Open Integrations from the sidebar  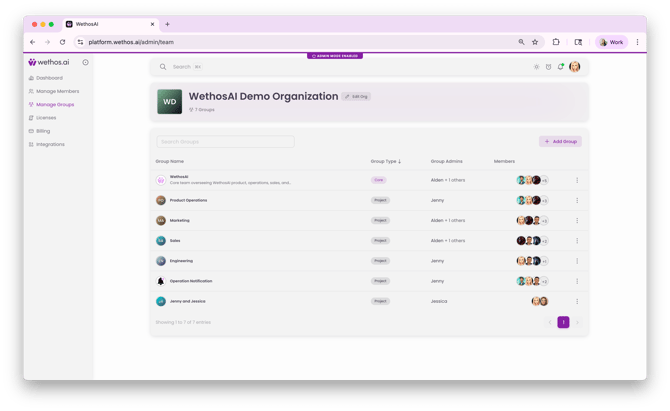tap(50, 144)
